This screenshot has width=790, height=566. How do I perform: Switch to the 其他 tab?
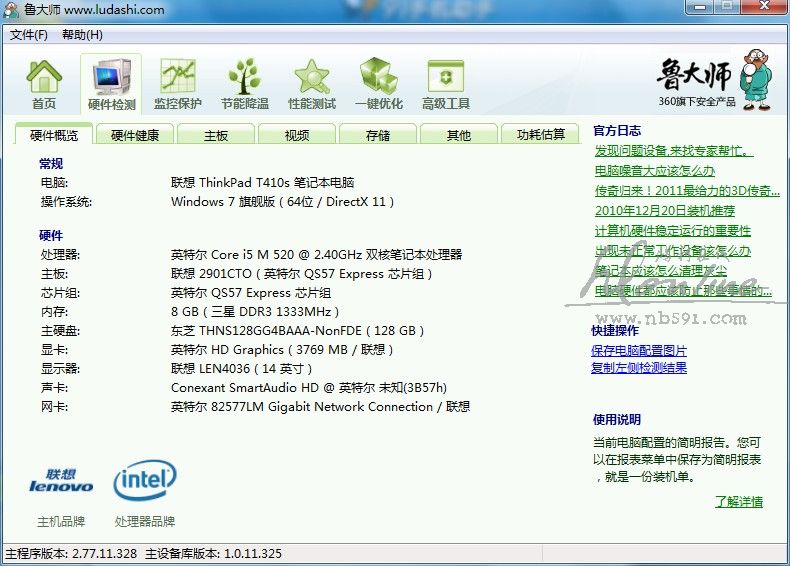tap(458, 135)
